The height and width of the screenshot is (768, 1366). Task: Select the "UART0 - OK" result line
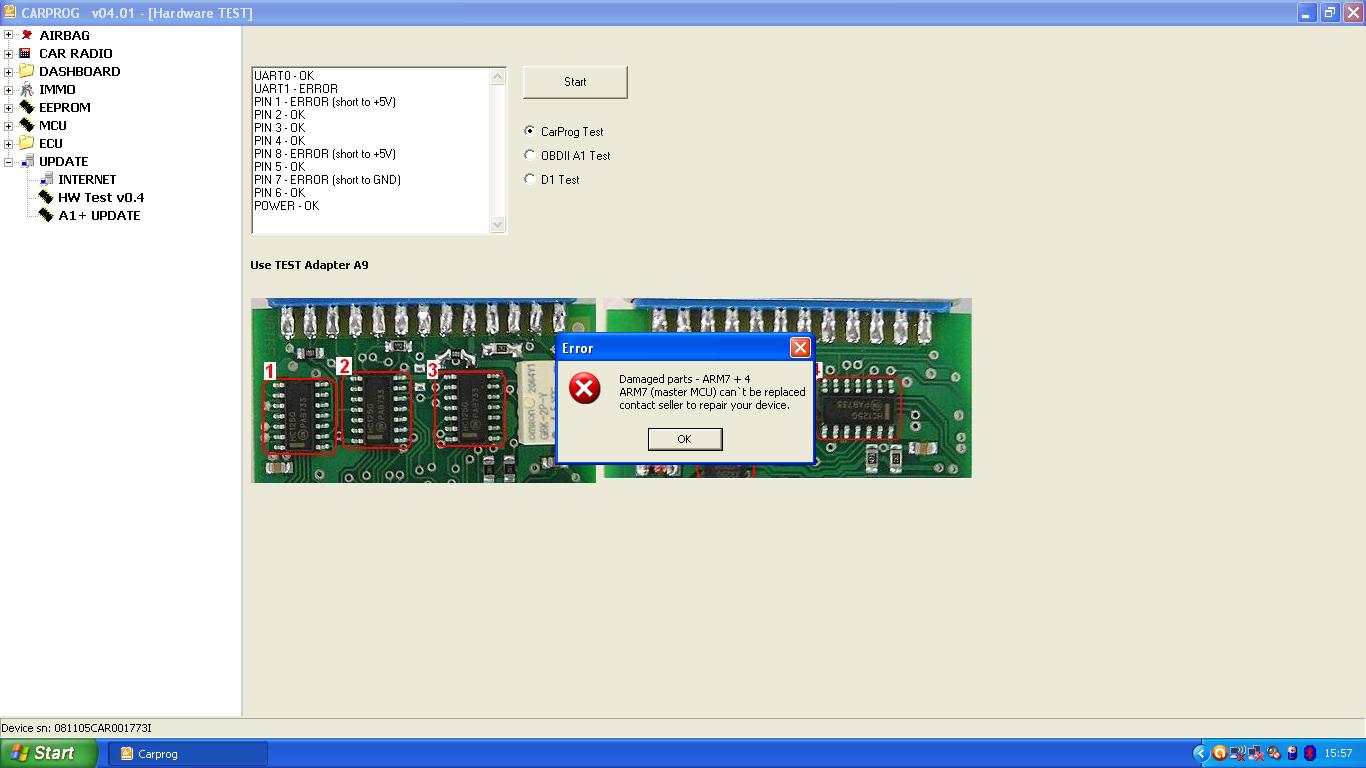[x=284, y=76]
